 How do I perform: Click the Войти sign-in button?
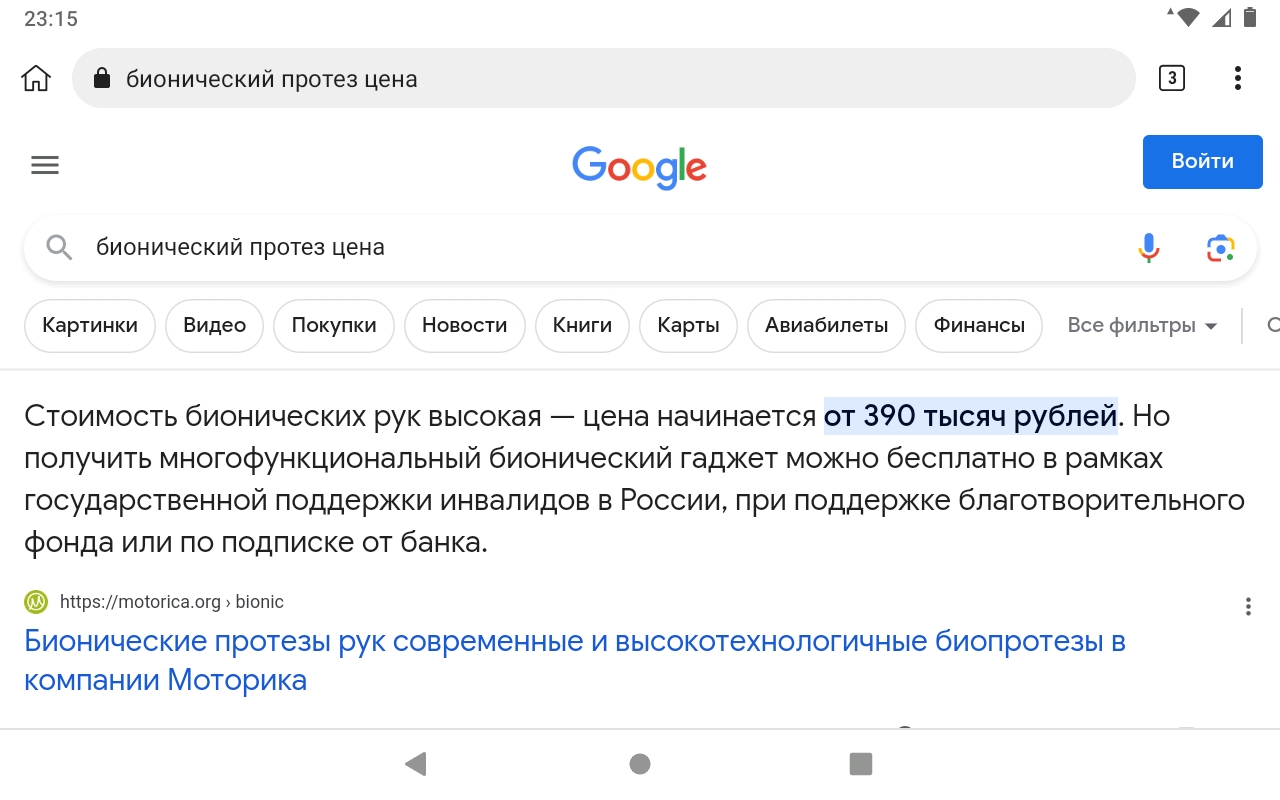(1202, 161)
